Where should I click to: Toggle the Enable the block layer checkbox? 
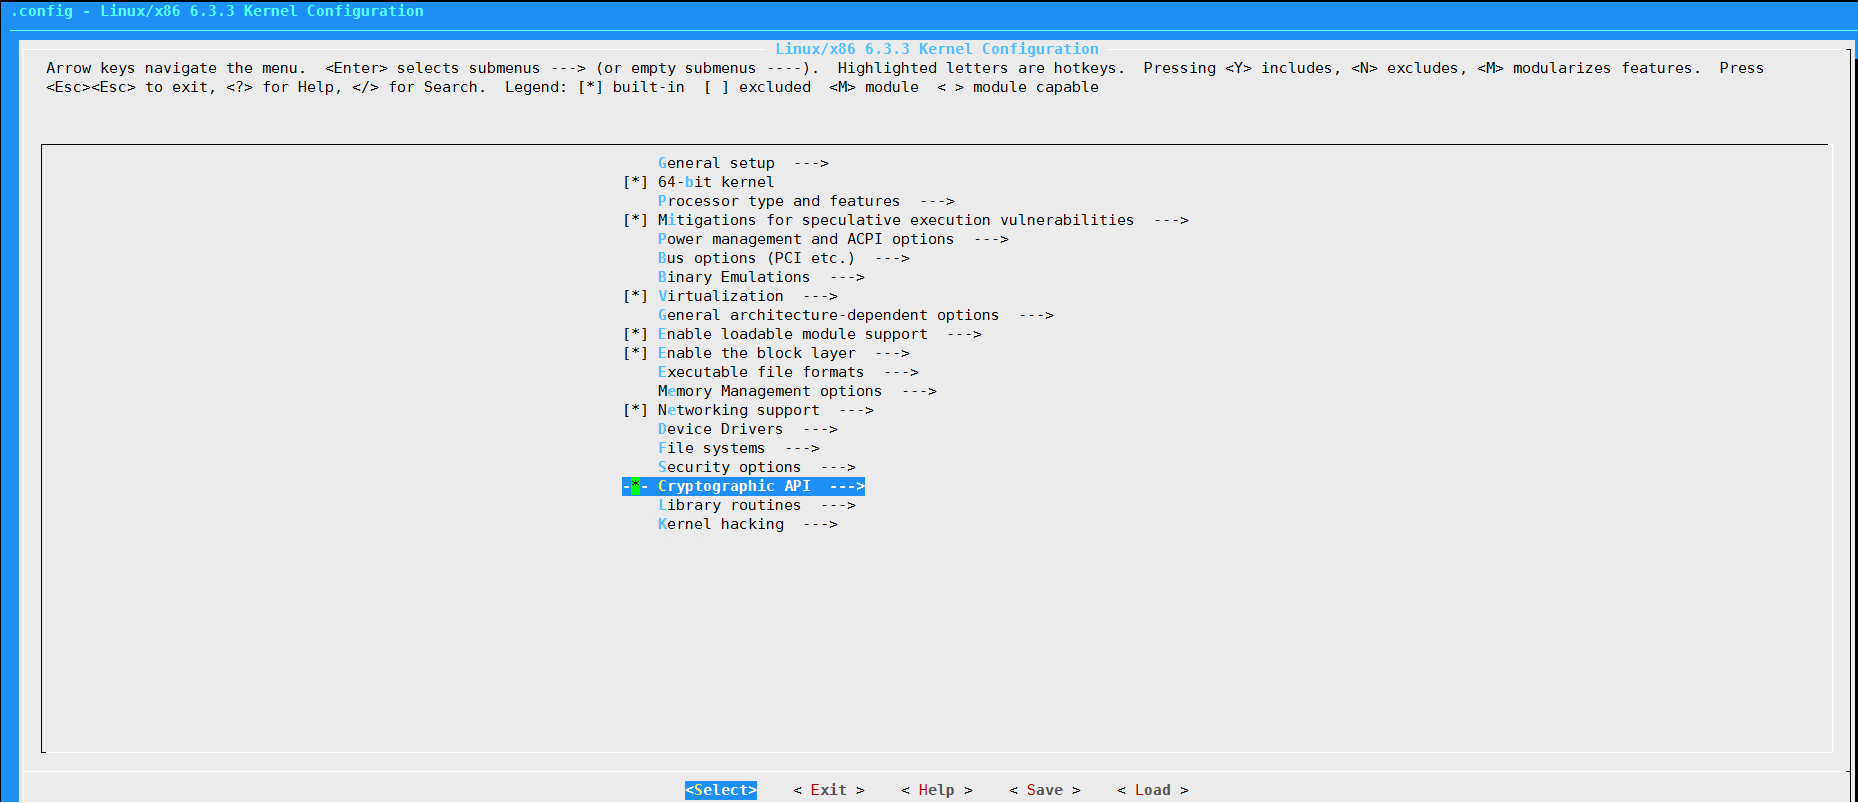click(636, 353)
